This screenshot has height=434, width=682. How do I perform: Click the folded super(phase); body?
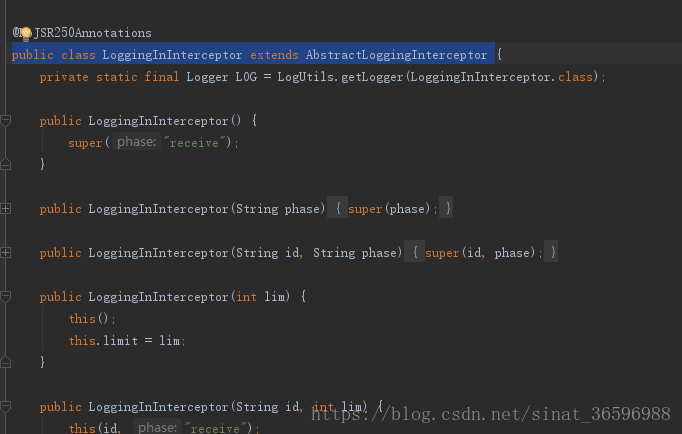click(x=389, y=209)
